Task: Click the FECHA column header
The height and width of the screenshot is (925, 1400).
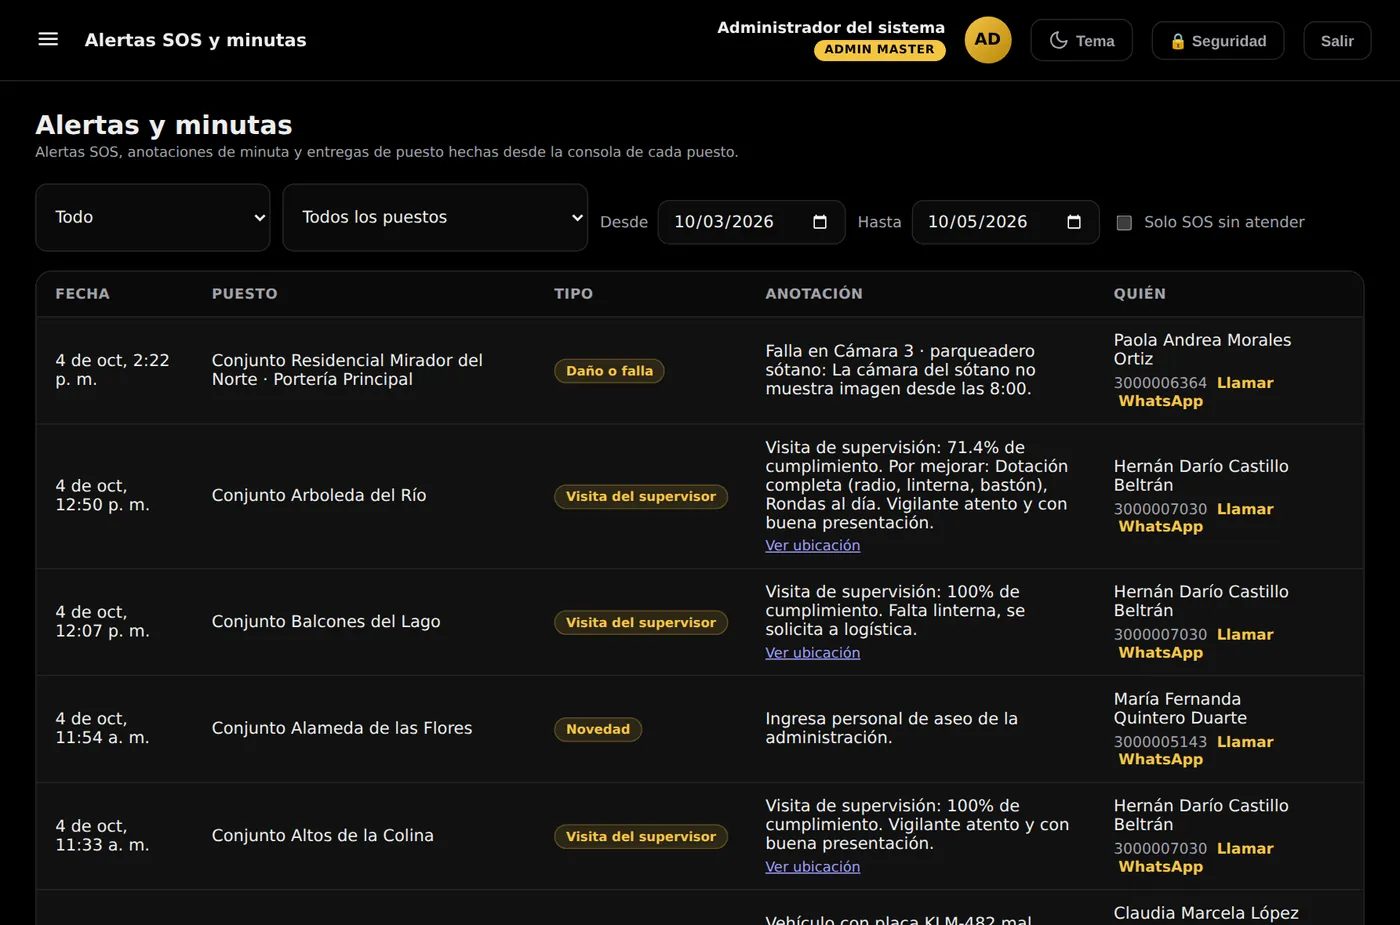Action: pyautogui.click(x=82, y=294)
